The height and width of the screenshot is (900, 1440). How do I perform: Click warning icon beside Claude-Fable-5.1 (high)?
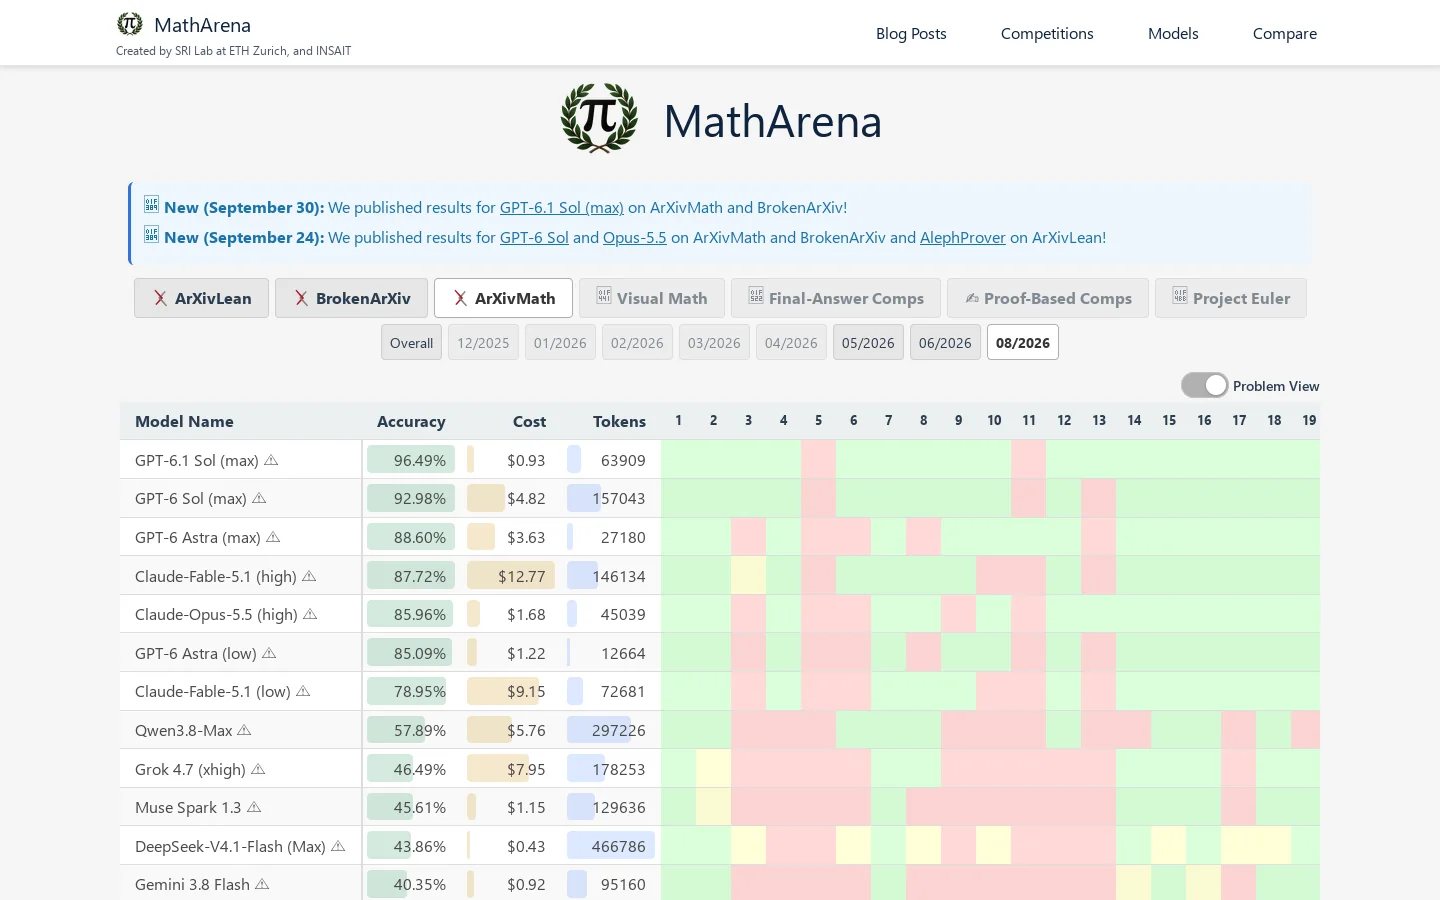309,576
